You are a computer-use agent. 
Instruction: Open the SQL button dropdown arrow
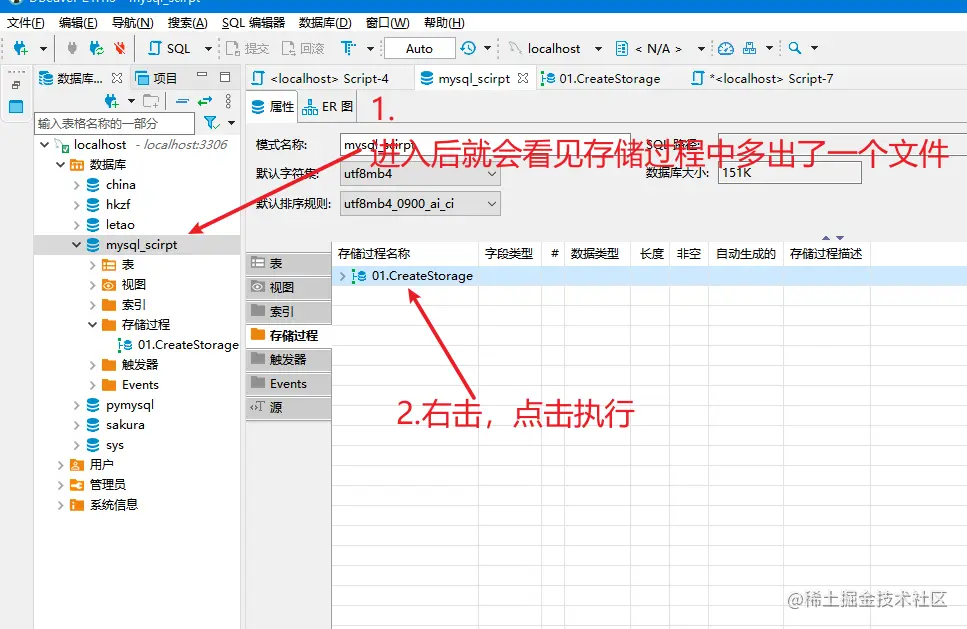click(x=208, y=49)
